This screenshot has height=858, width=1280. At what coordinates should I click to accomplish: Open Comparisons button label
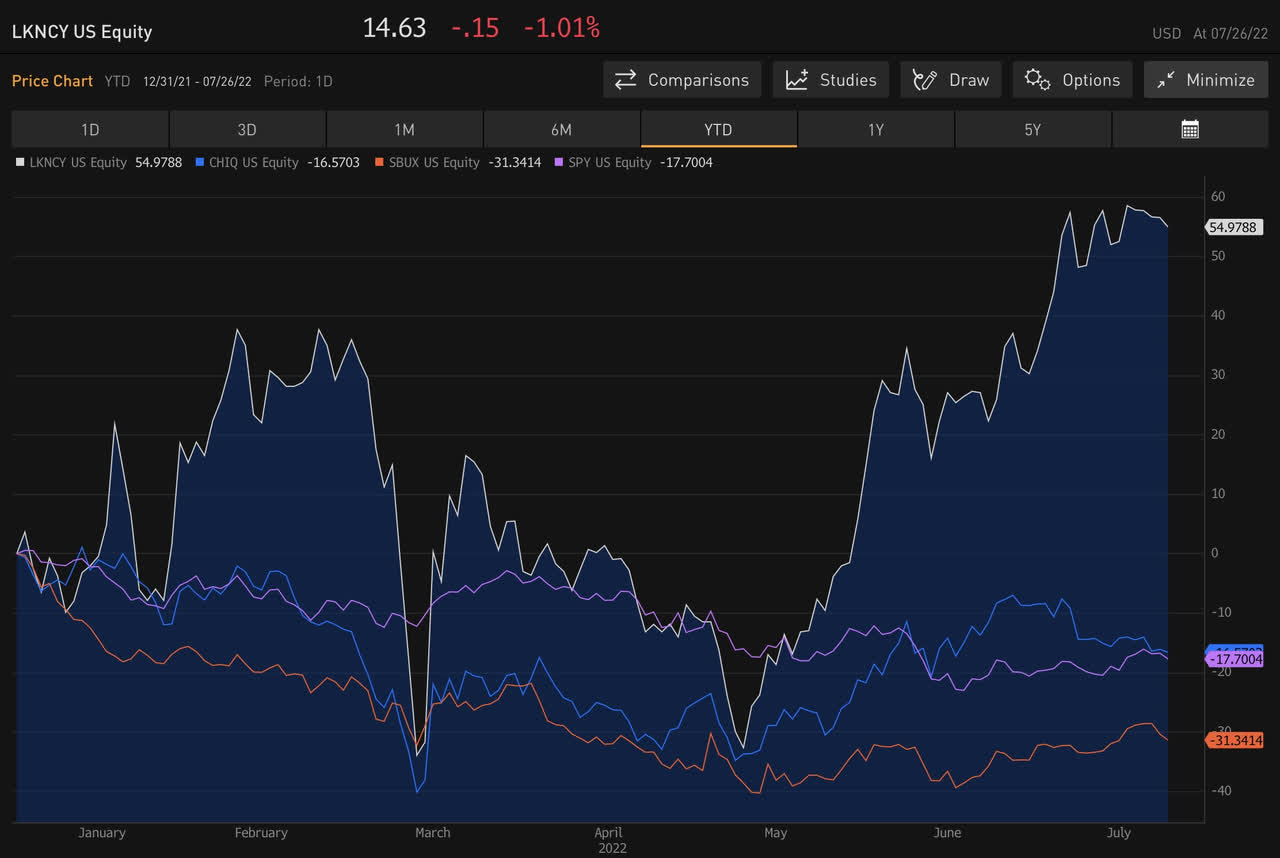tap(698, 80)
